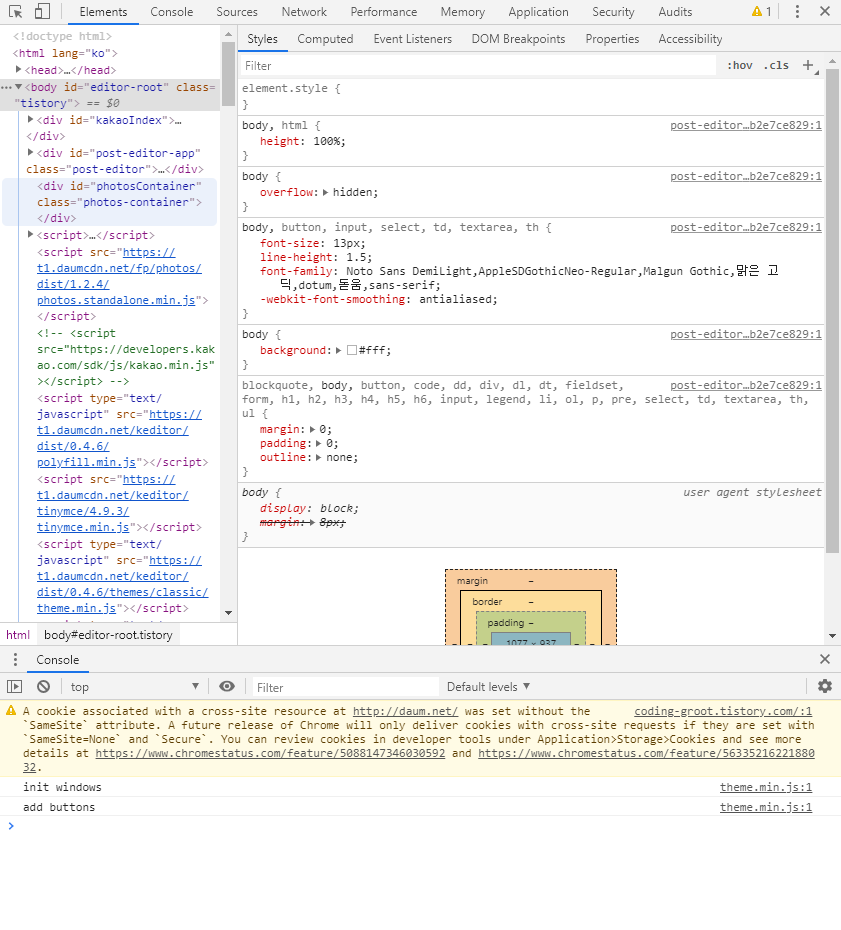Open the console drawer three-dot menu
Image resolution: width=841 pixels, height=930 pixels.
point(15,660)
